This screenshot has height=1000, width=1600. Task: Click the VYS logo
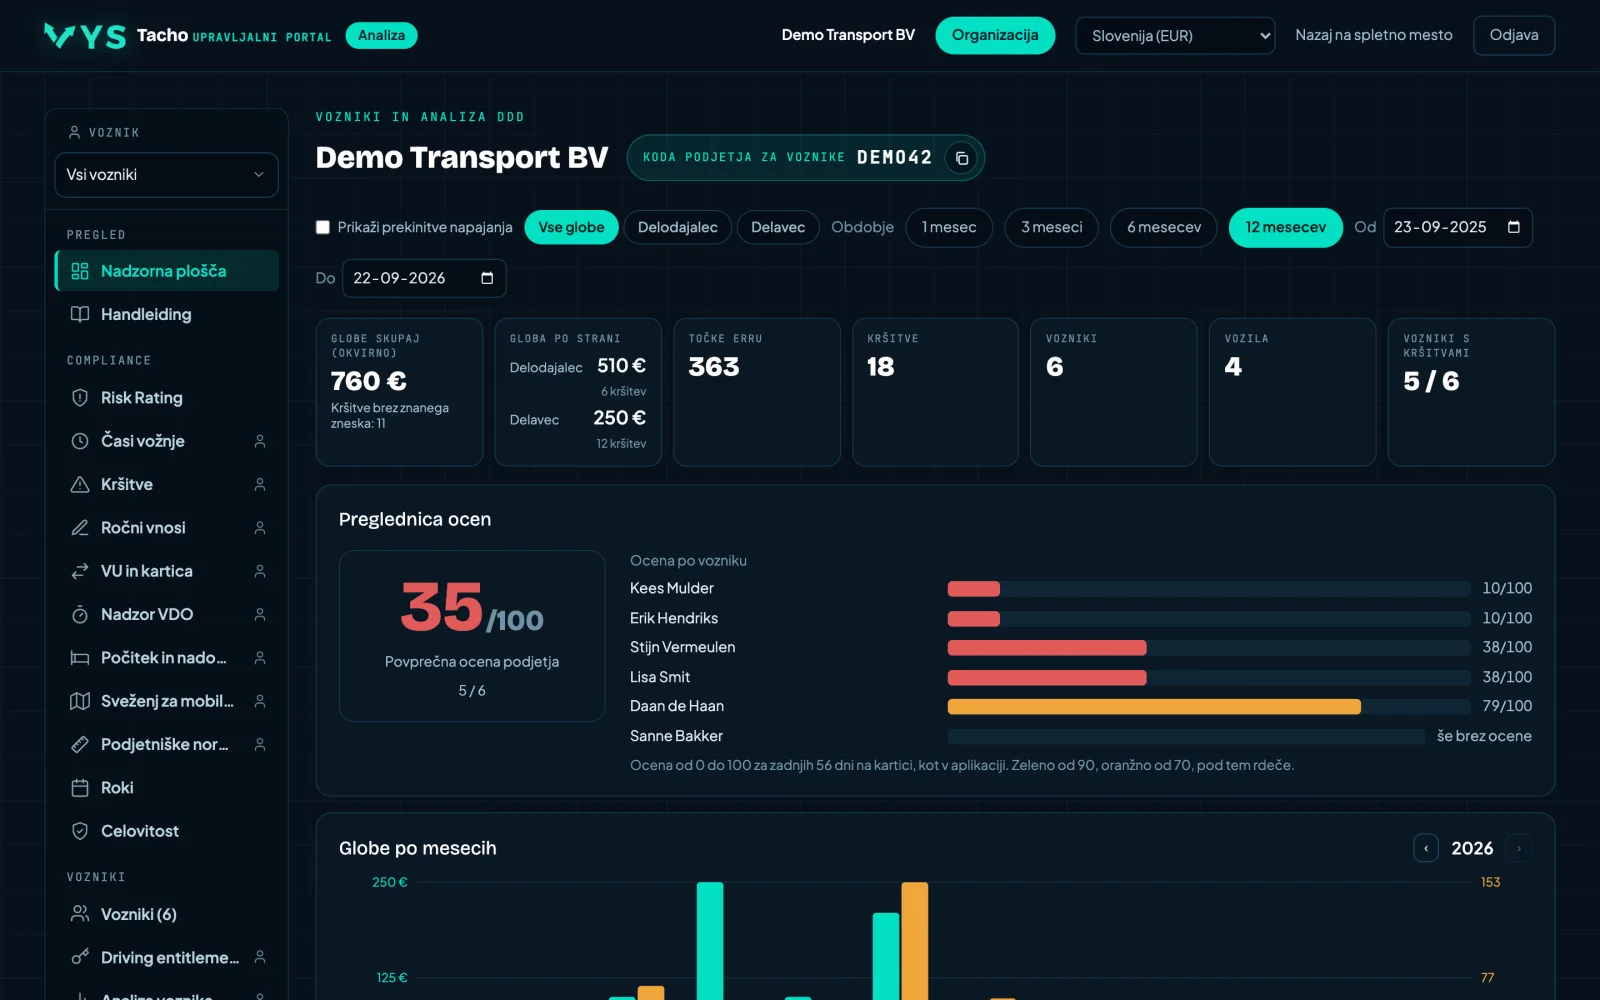(85, 36)
